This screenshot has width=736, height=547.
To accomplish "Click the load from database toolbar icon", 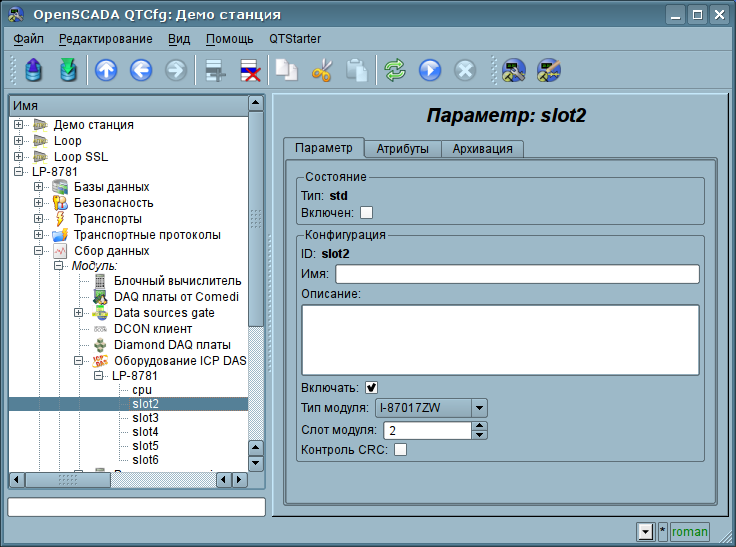I will pos(34,70).
